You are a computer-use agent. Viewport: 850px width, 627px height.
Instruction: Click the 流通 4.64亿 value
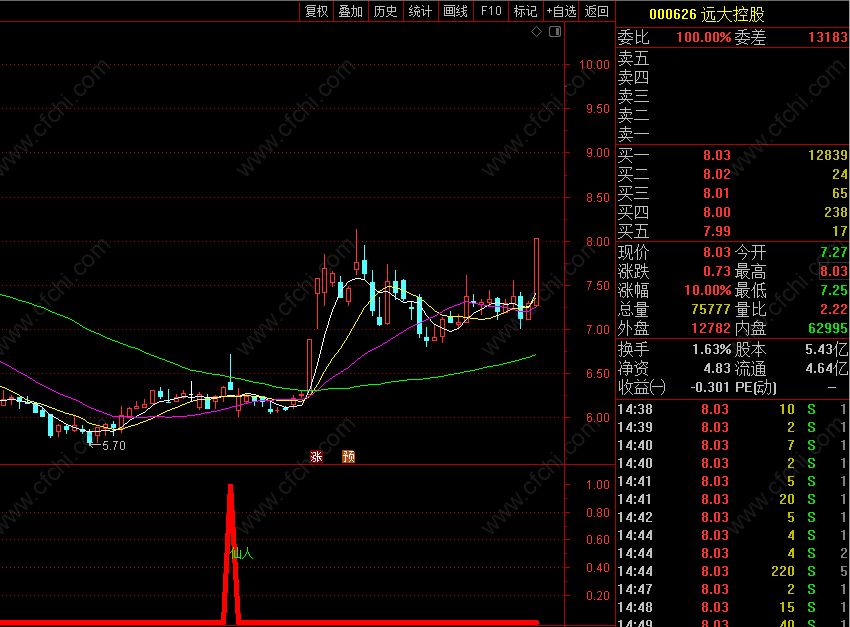coord(826,369)
